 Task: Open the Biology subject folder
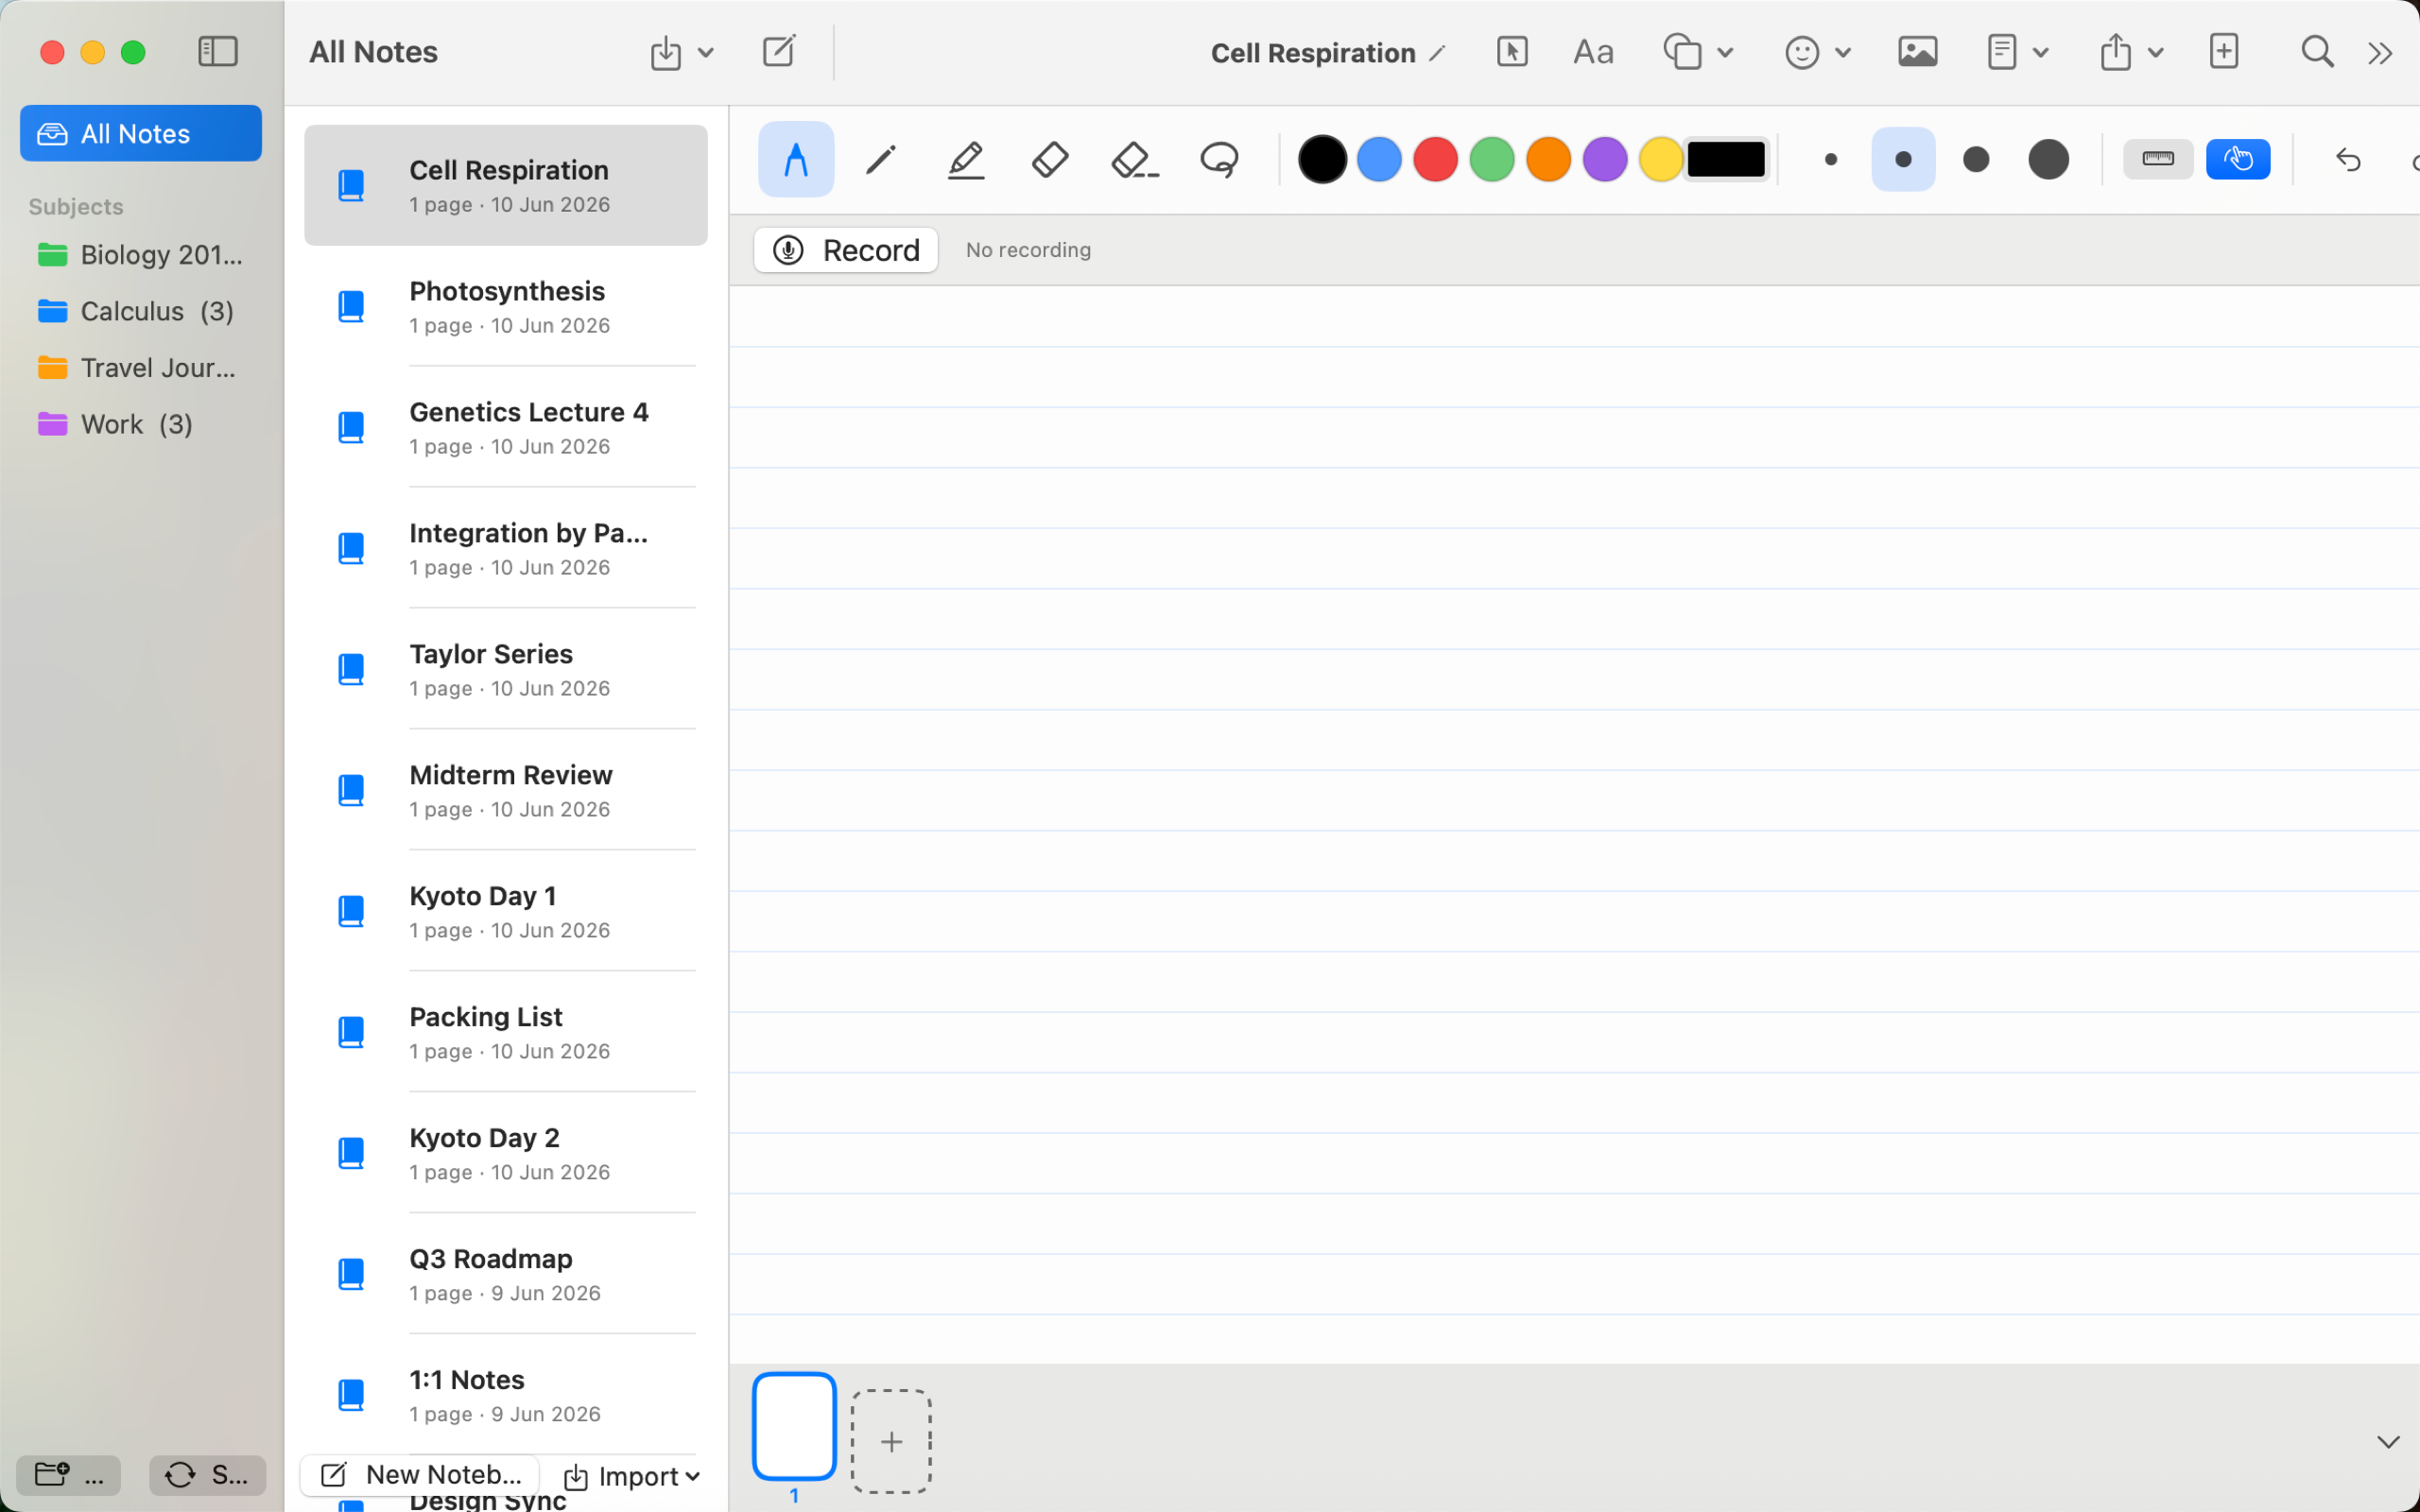141,255
